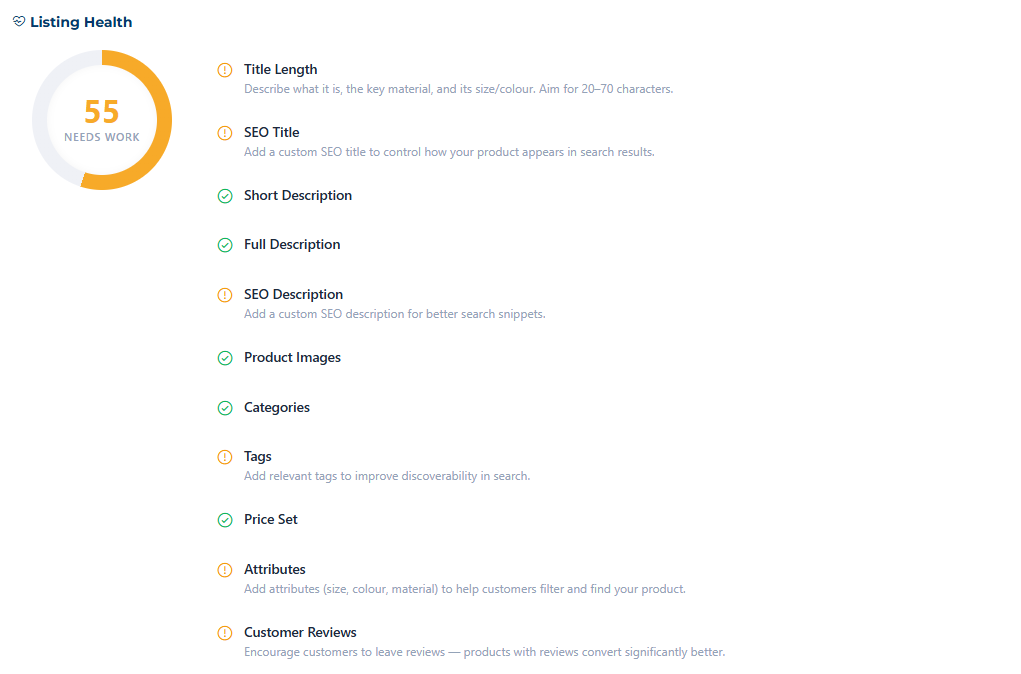Click the green check beside Product Images
The image size is (1021, 674).
pos(225,358)
